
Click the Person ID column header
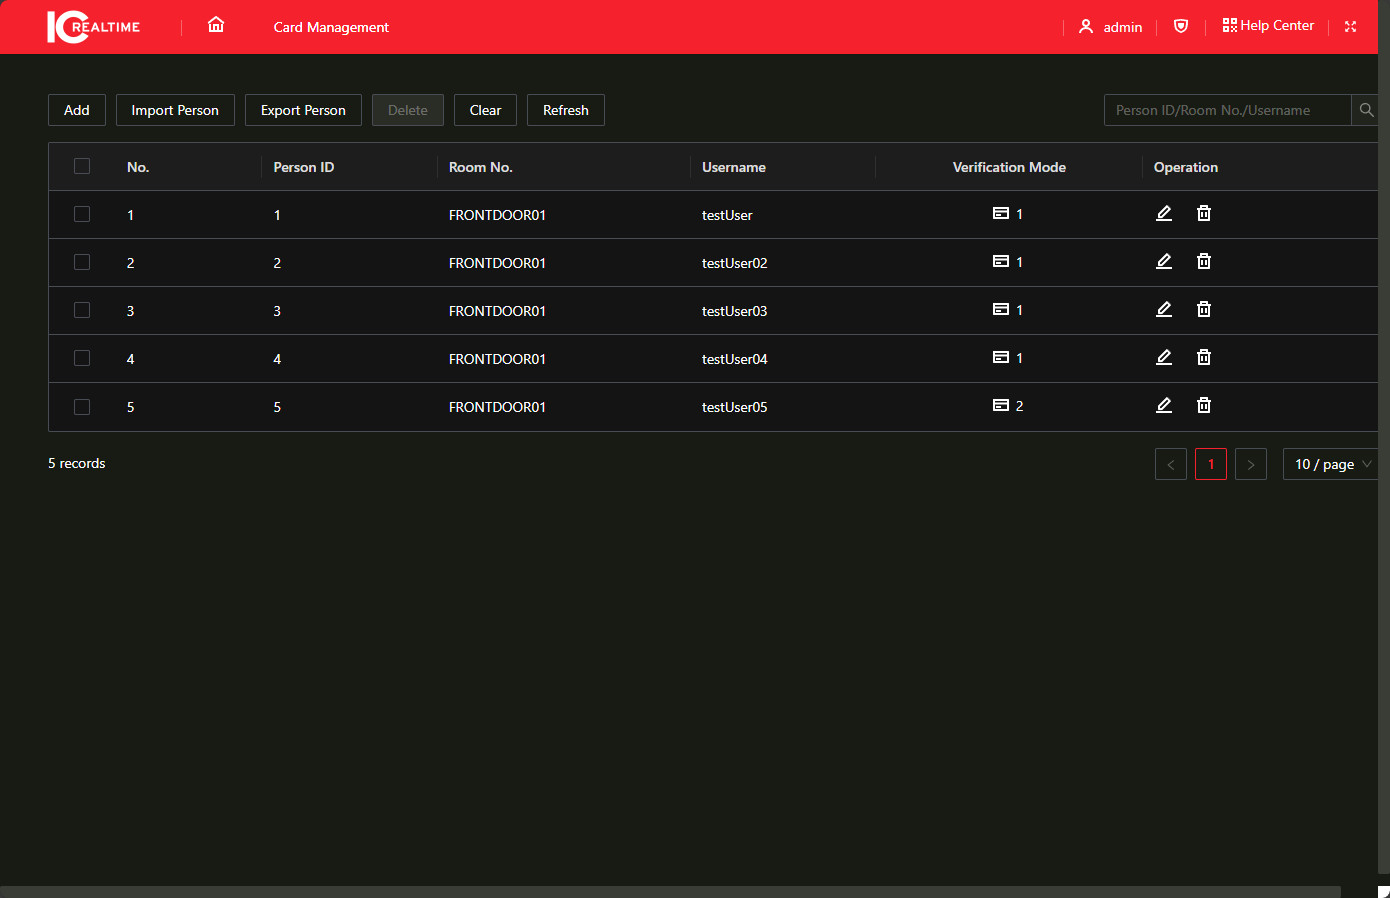coord(304,167)
